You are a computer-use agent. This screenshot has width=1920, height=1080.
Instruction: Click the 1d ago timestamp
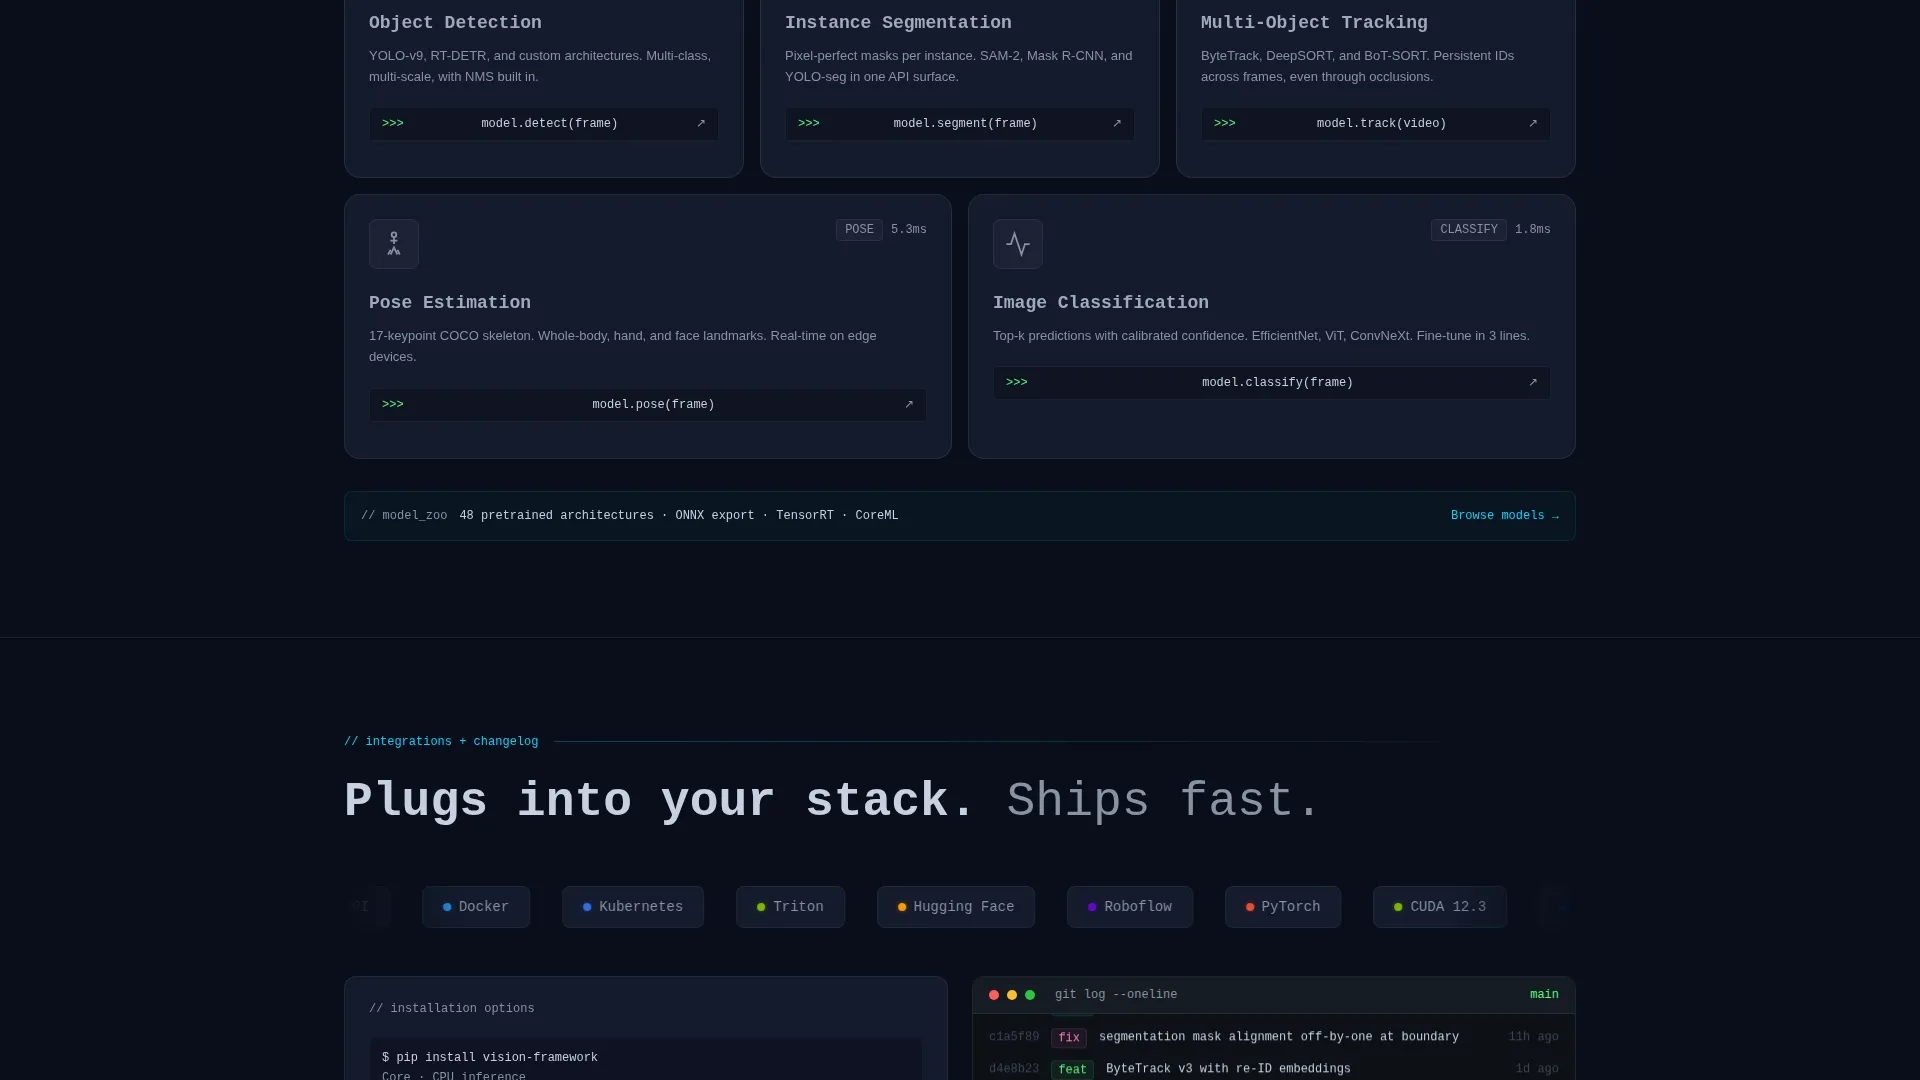click(1537, 1070)
